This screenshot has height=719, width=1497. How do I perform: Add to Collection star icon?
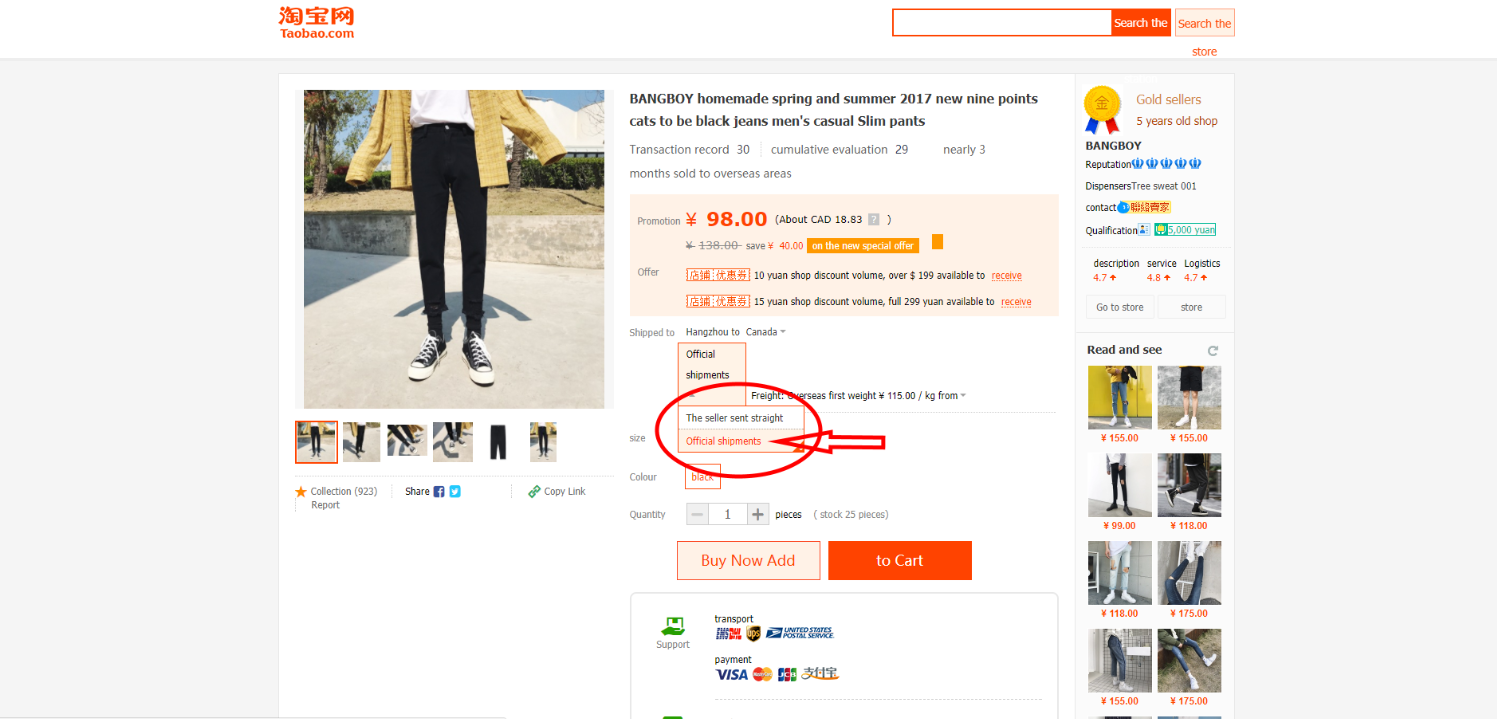click(301, 492)
